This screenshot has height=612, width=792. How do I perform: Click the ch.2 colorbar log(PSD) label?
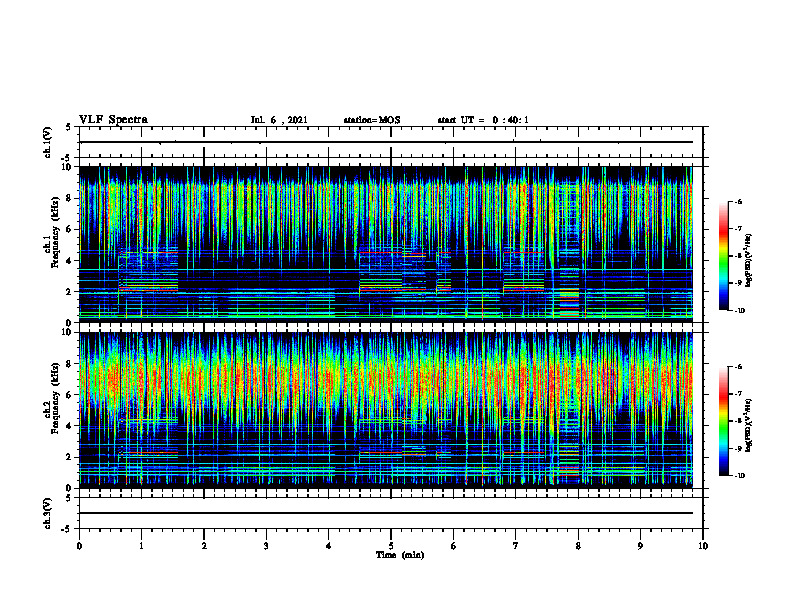(x=749, y=425)
